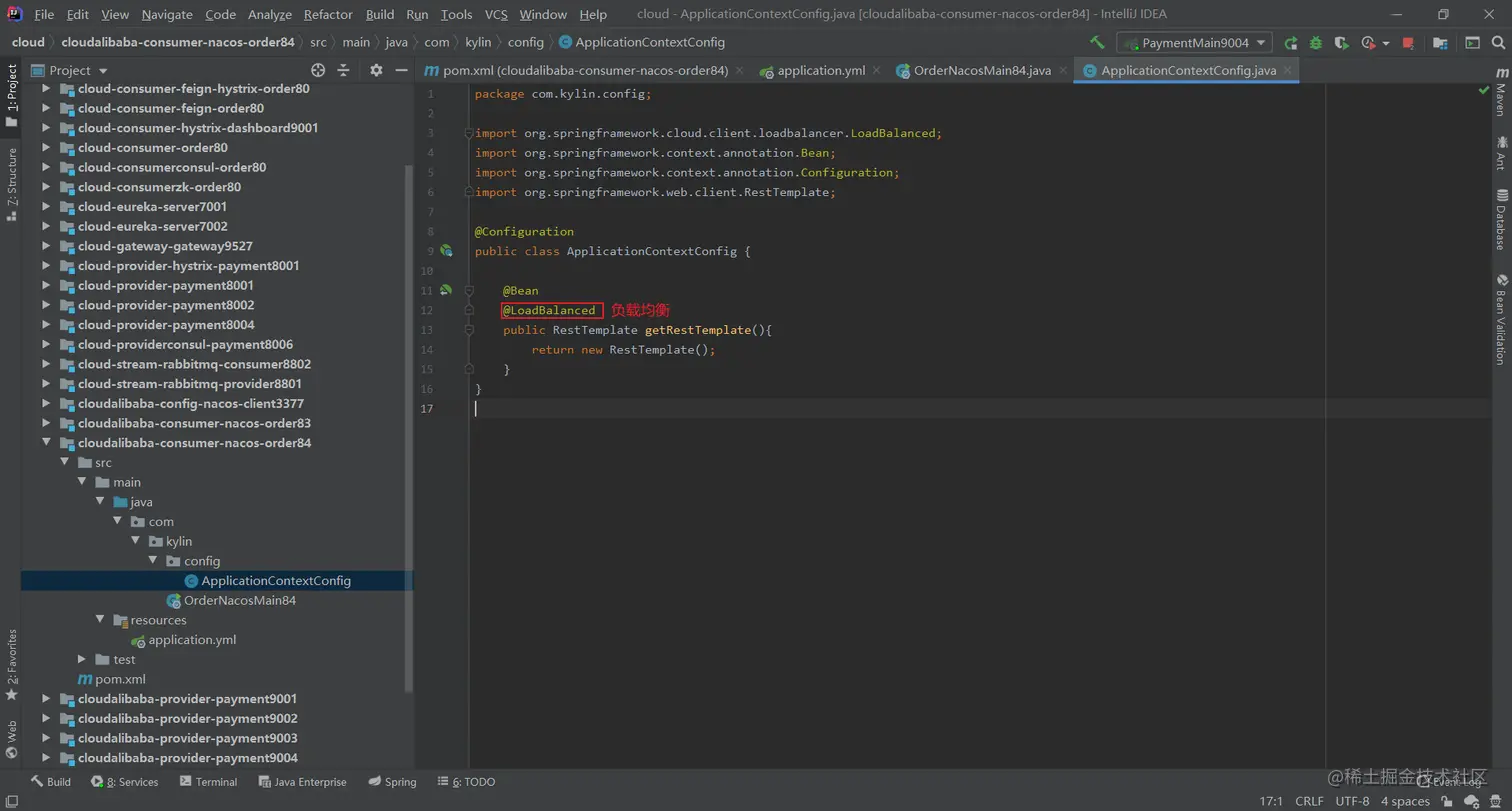
Task: Expand the cloud-gateway-gateway9527 module
Action: 46,246
